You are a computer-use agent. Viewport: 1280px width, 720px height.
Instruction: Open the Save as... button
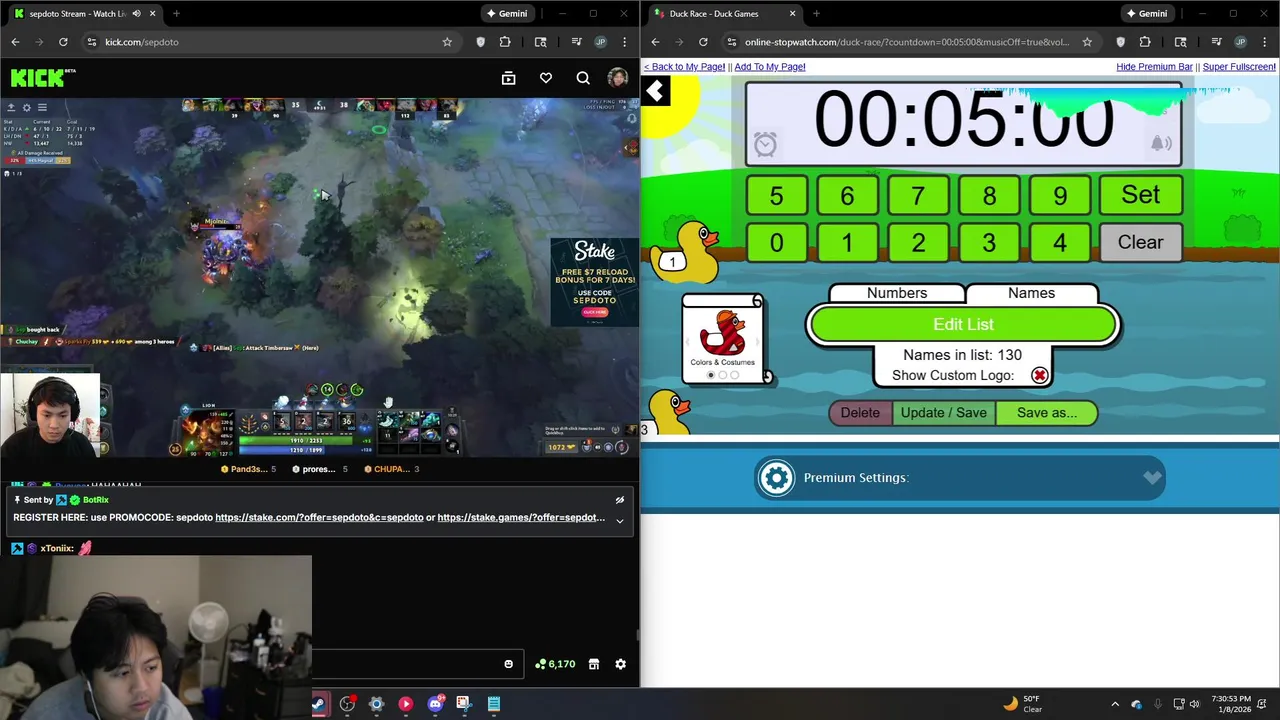click(x=1047, y=413)
